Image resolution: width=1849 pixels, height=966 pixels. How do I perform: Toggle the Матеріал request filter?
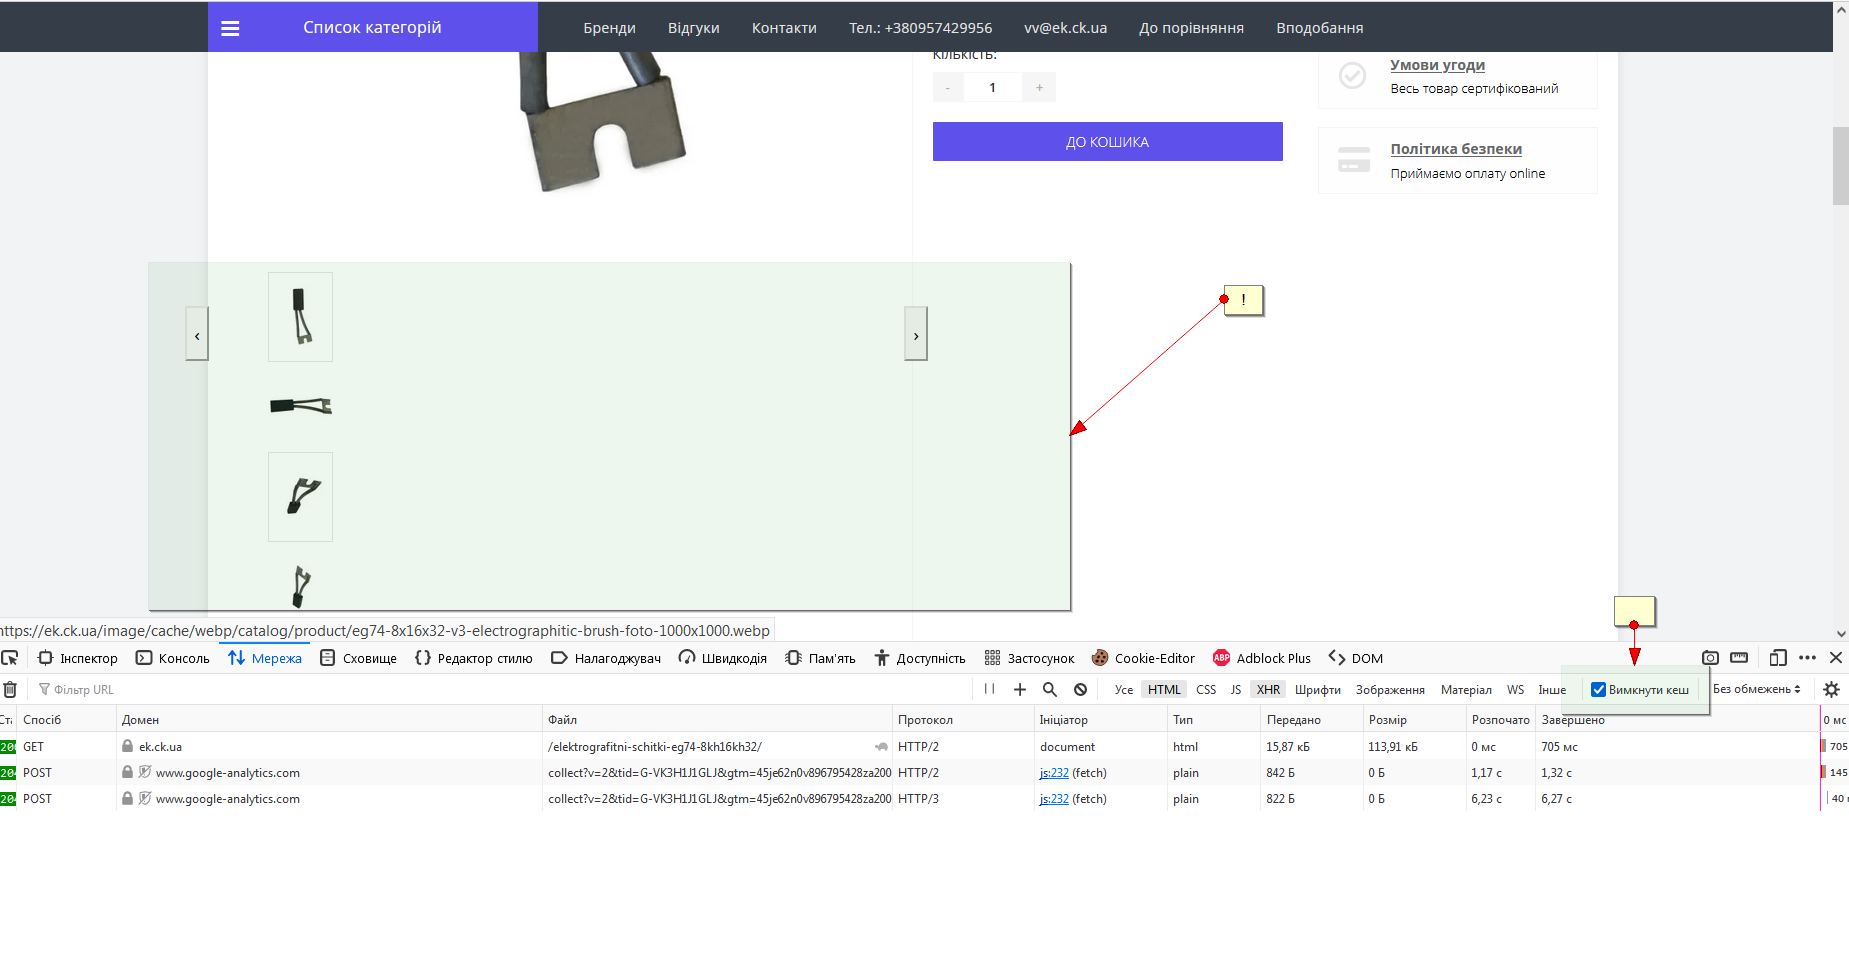coord(1466,690)
